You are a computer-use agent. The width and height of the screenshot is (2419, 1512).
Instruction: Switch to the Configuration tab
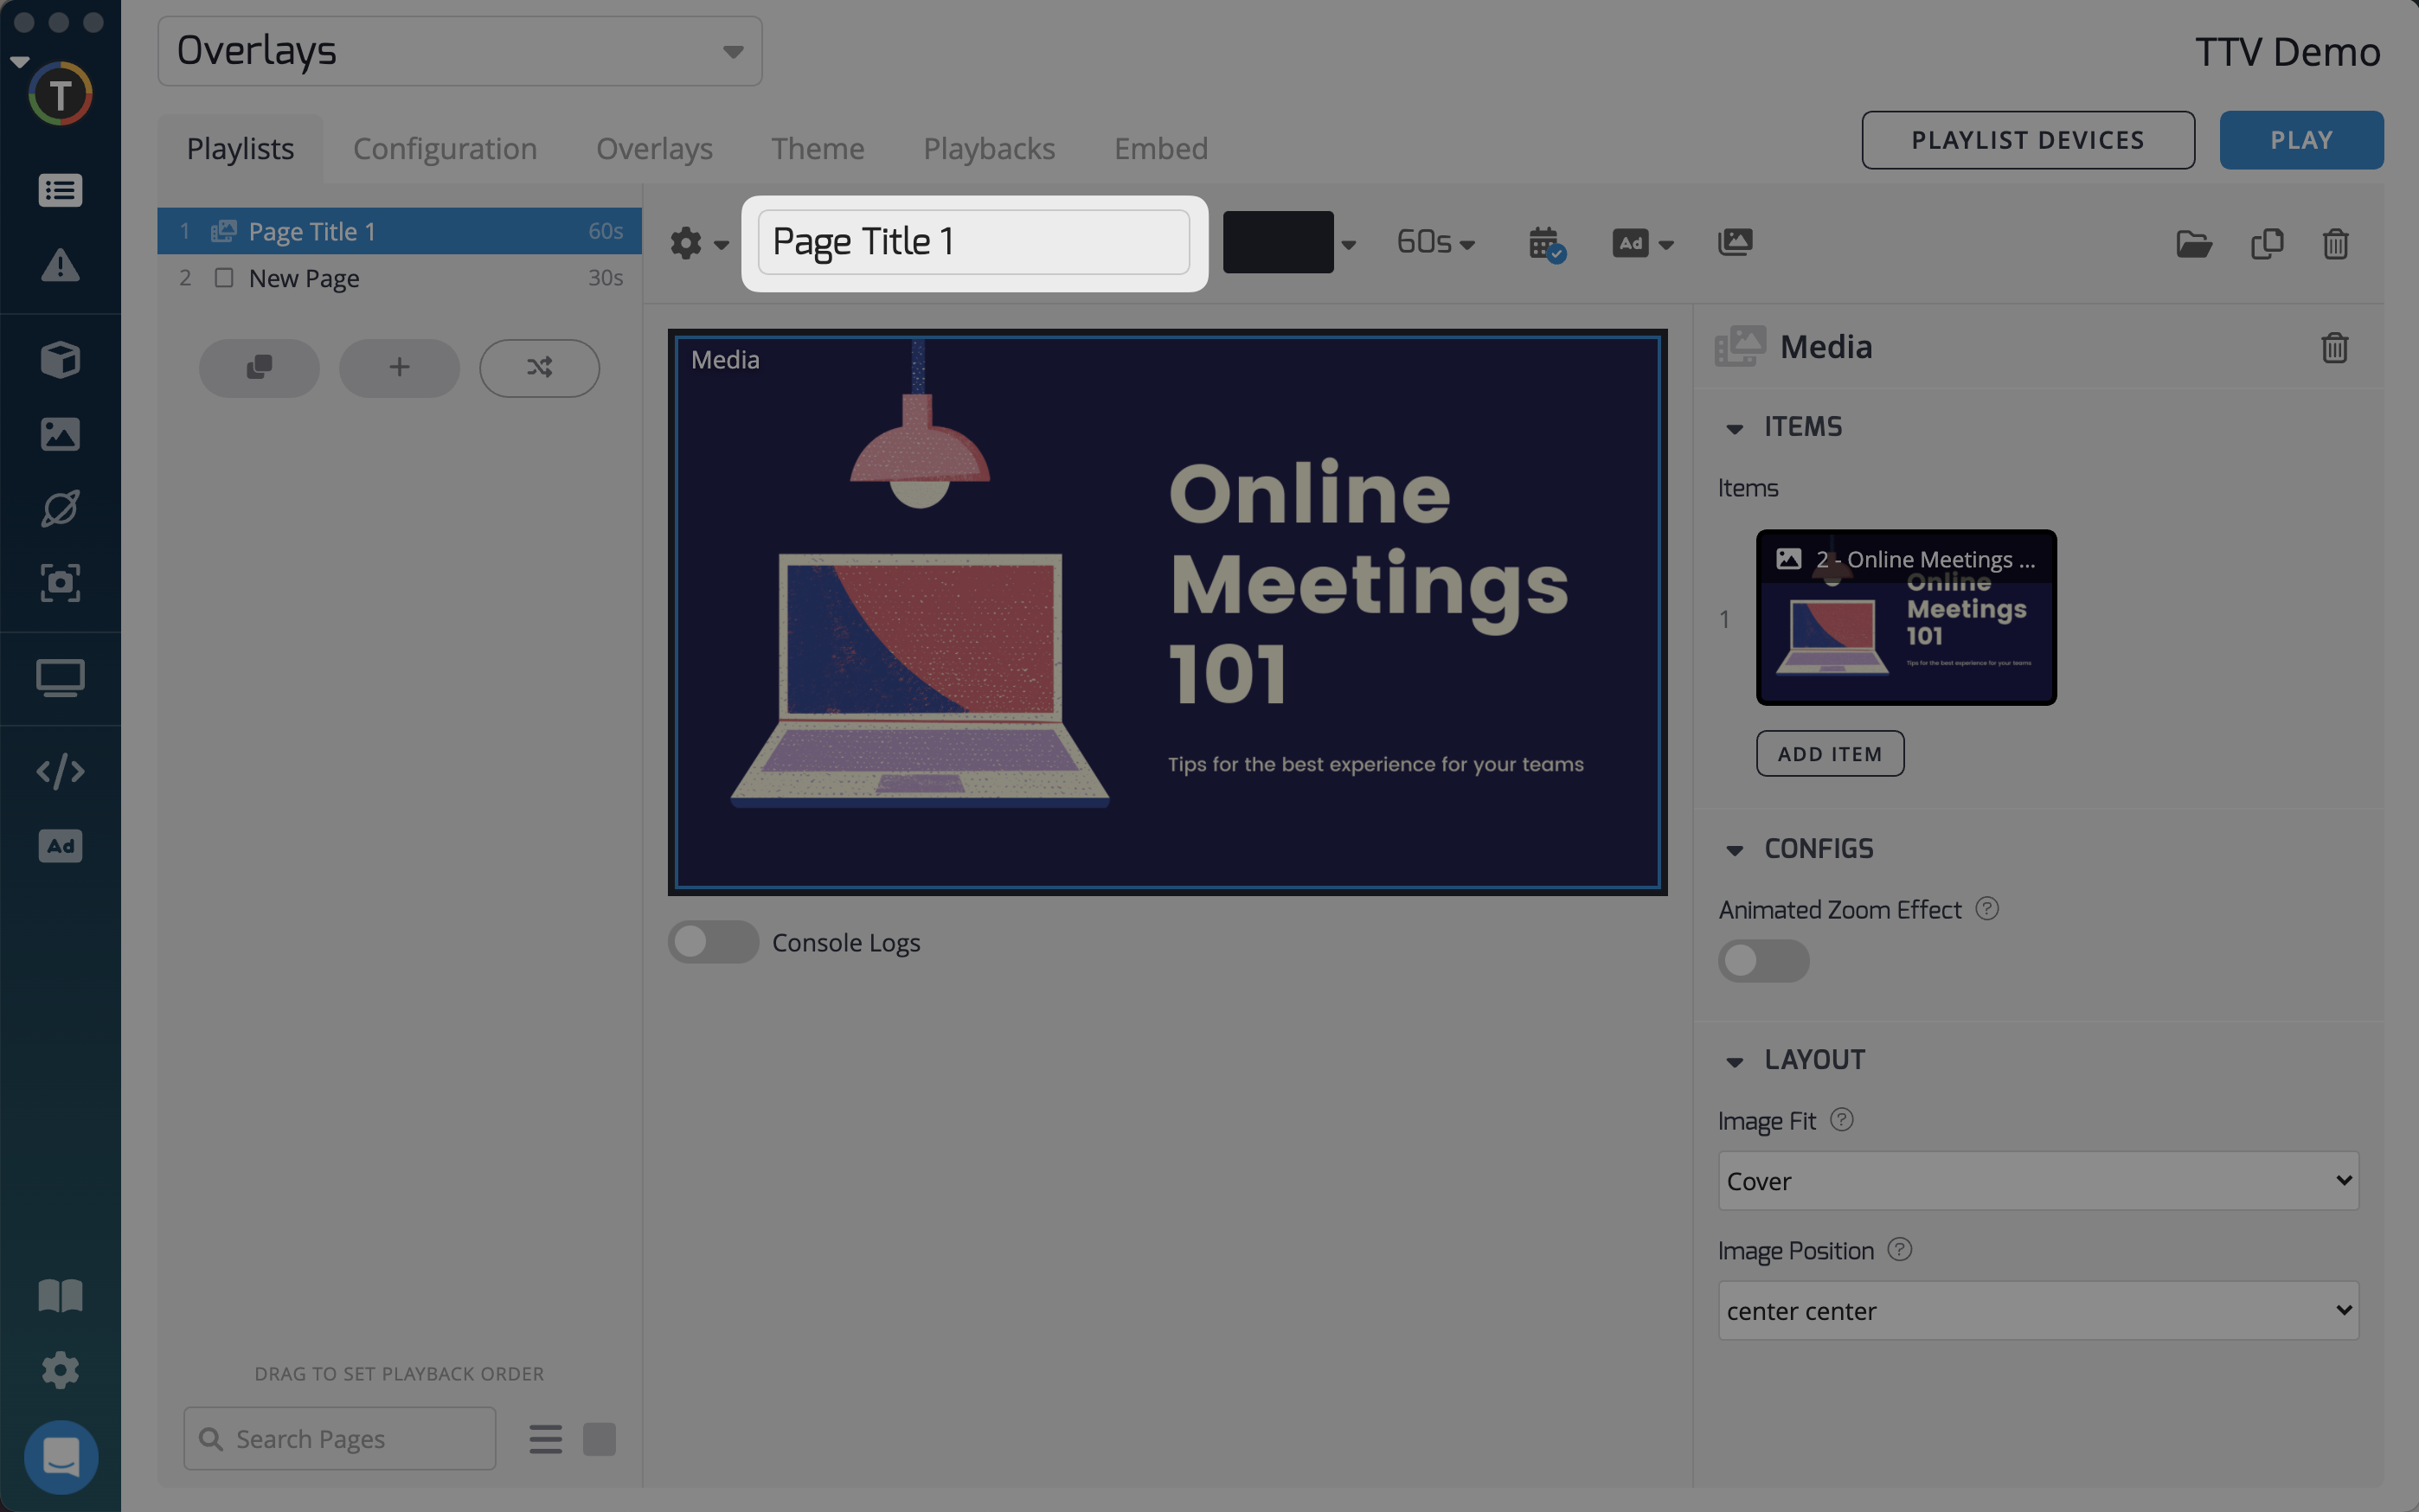pos(445,149)
